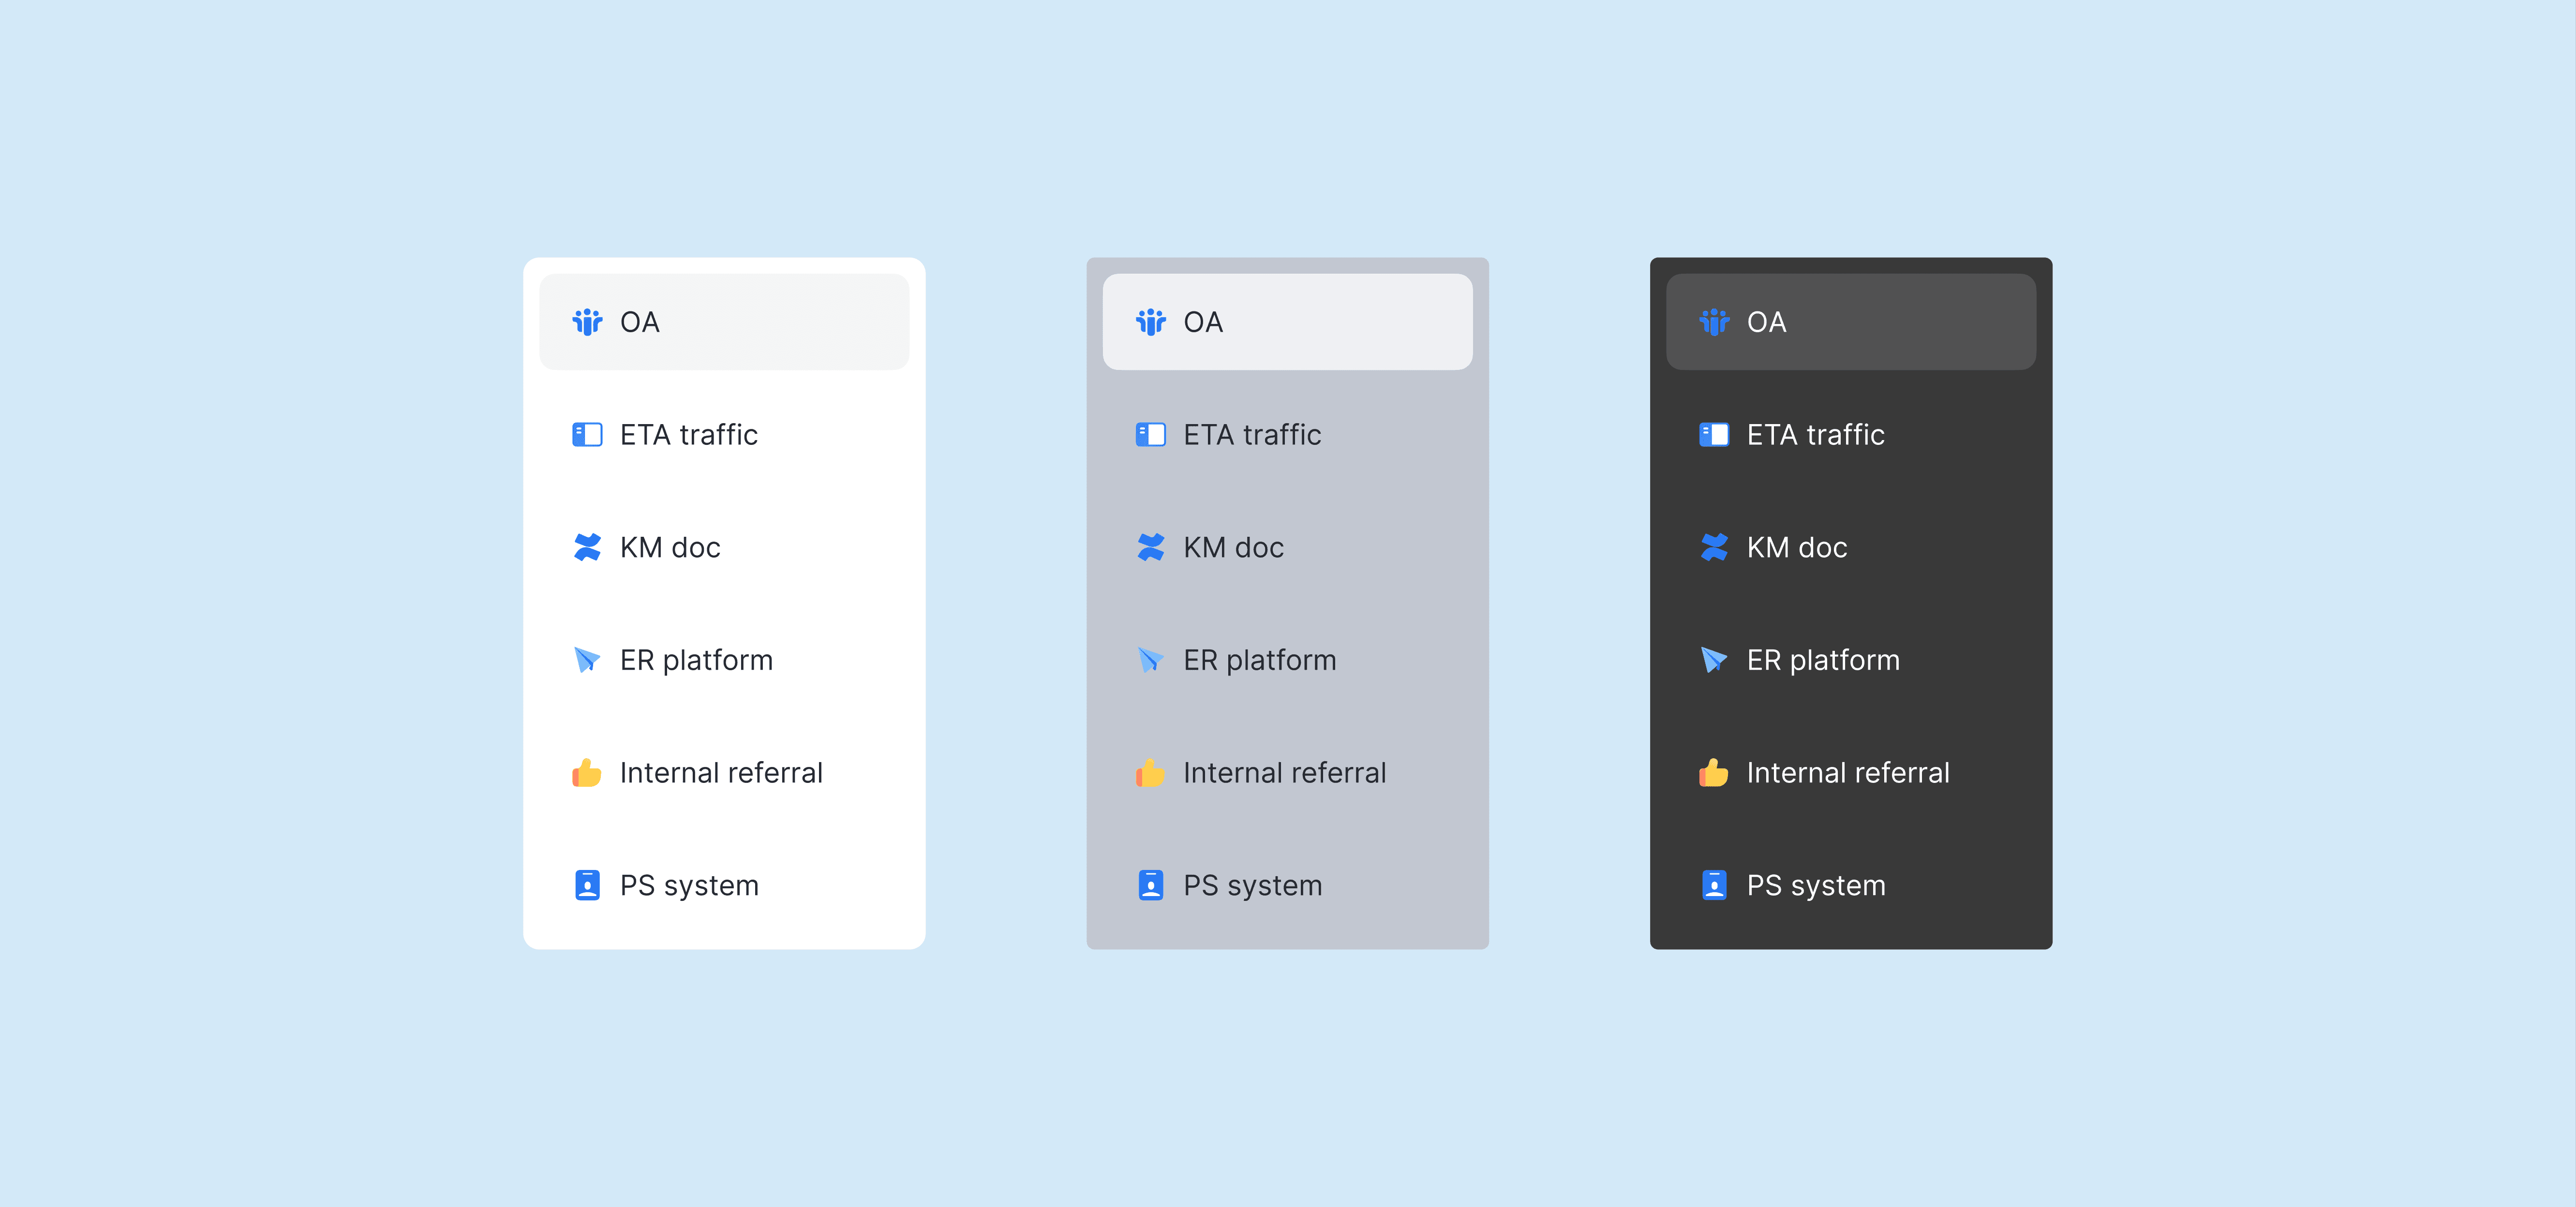Select ER platform in the white menu
This screenshot has height=1207, width=2576.
pos(696,660)
